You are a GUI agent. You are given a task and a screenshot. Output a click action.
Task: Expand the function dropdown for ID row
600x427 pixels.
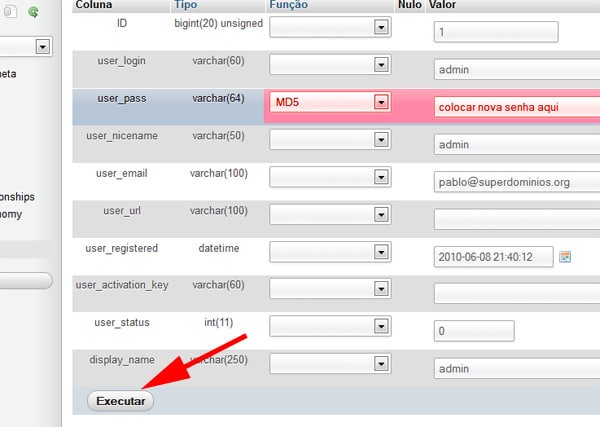click(380, 28)
